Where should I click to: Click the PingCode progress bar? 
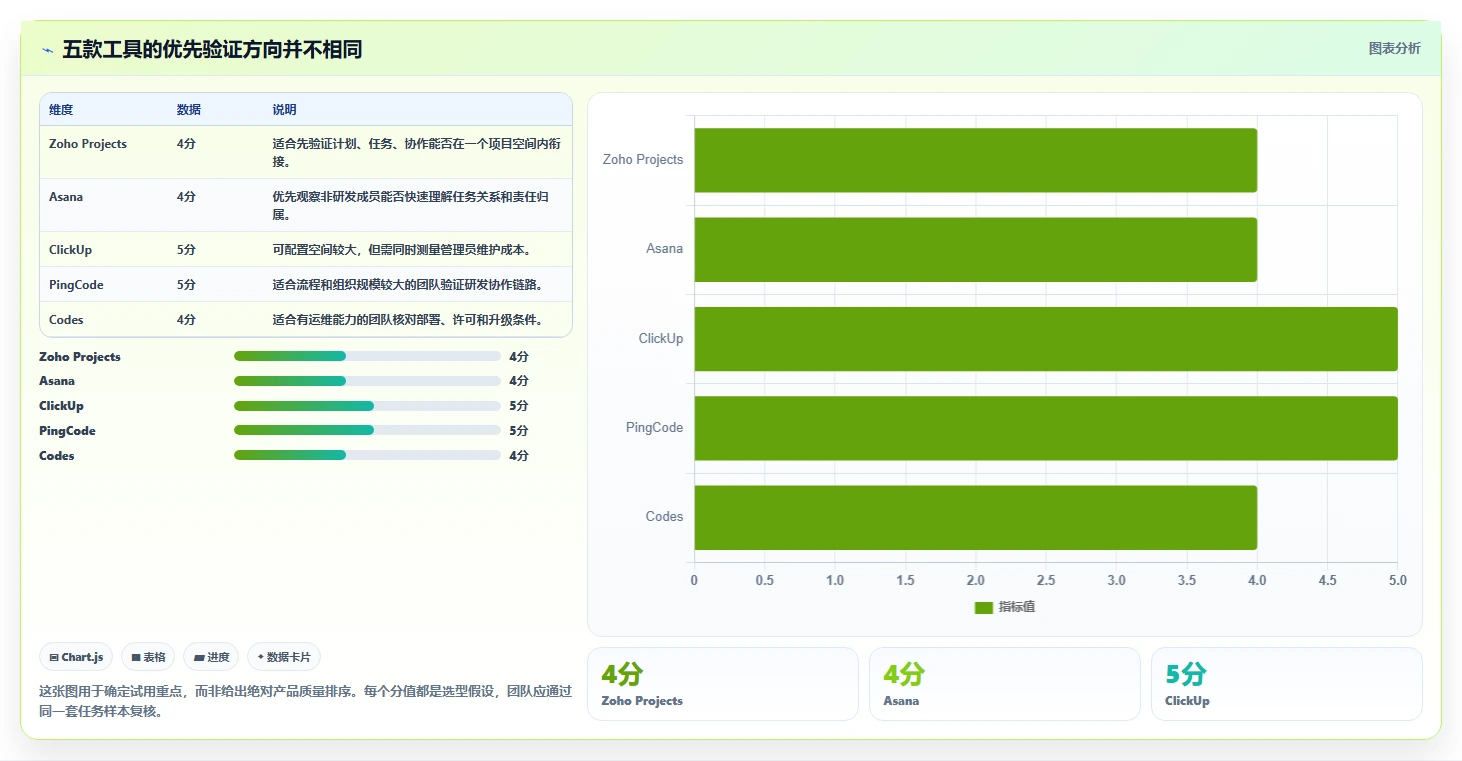[x=367, y=431]
